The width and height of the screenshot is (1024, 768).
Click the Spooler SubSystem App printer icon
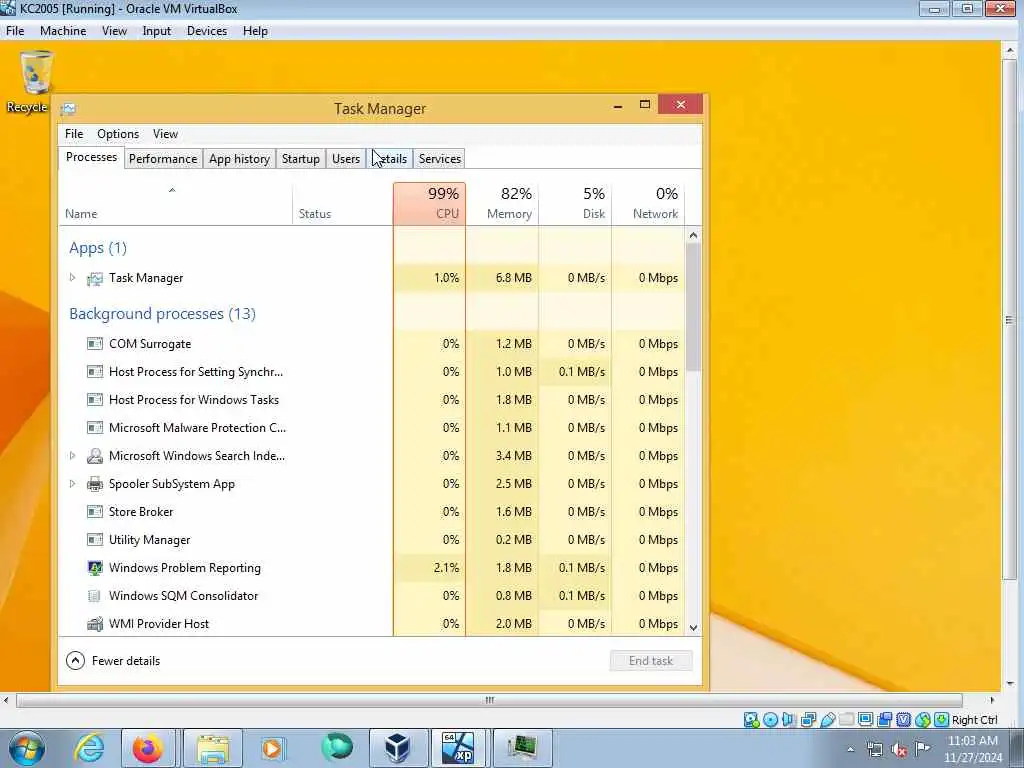[95, 484]
